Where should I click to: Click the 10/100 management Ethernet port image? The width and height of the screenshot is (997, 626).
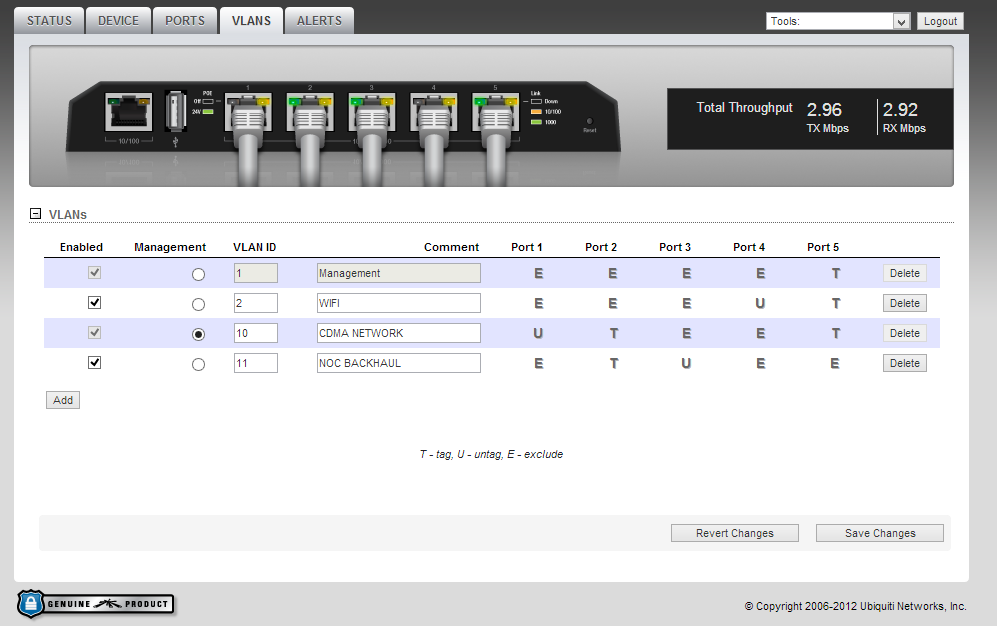(x=128, y=111)
